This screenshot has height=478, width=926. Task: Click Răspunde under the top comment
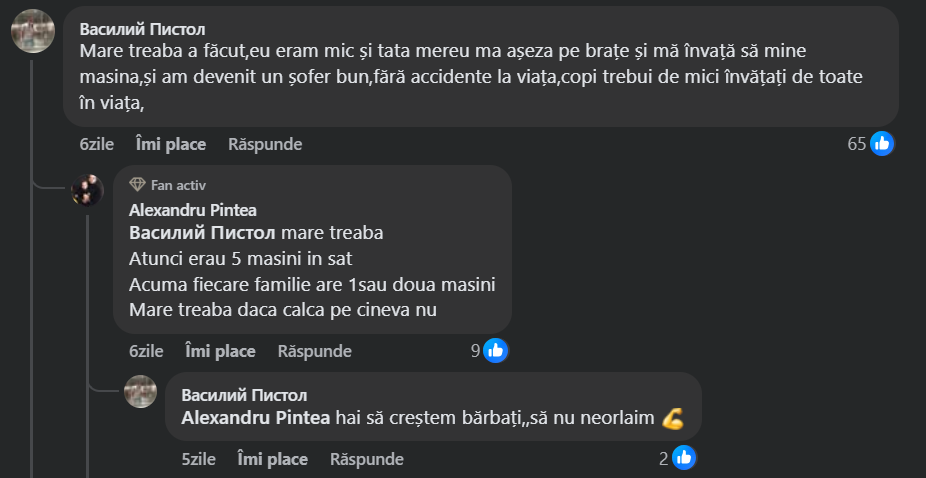click(x=265, y=144)
